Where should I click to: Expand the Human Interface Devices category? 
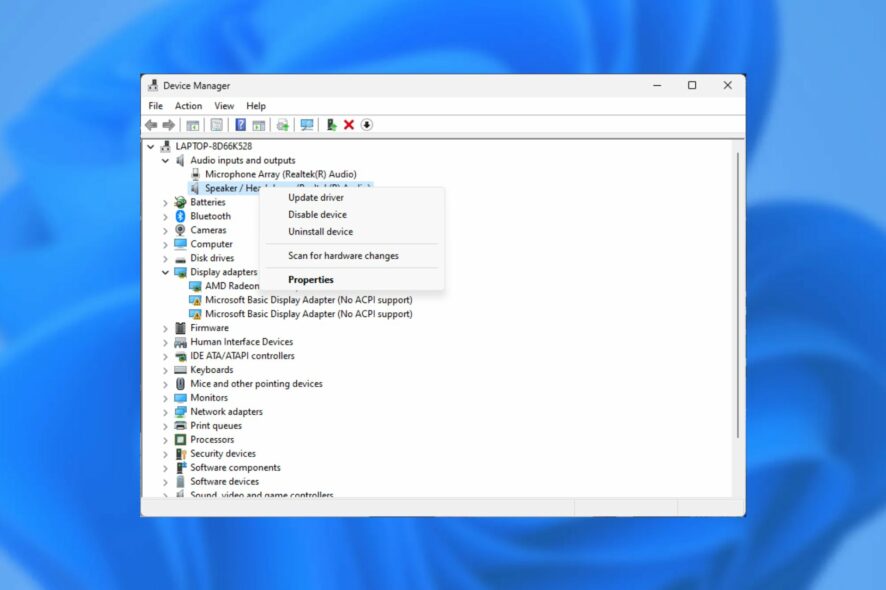(165, 342)
